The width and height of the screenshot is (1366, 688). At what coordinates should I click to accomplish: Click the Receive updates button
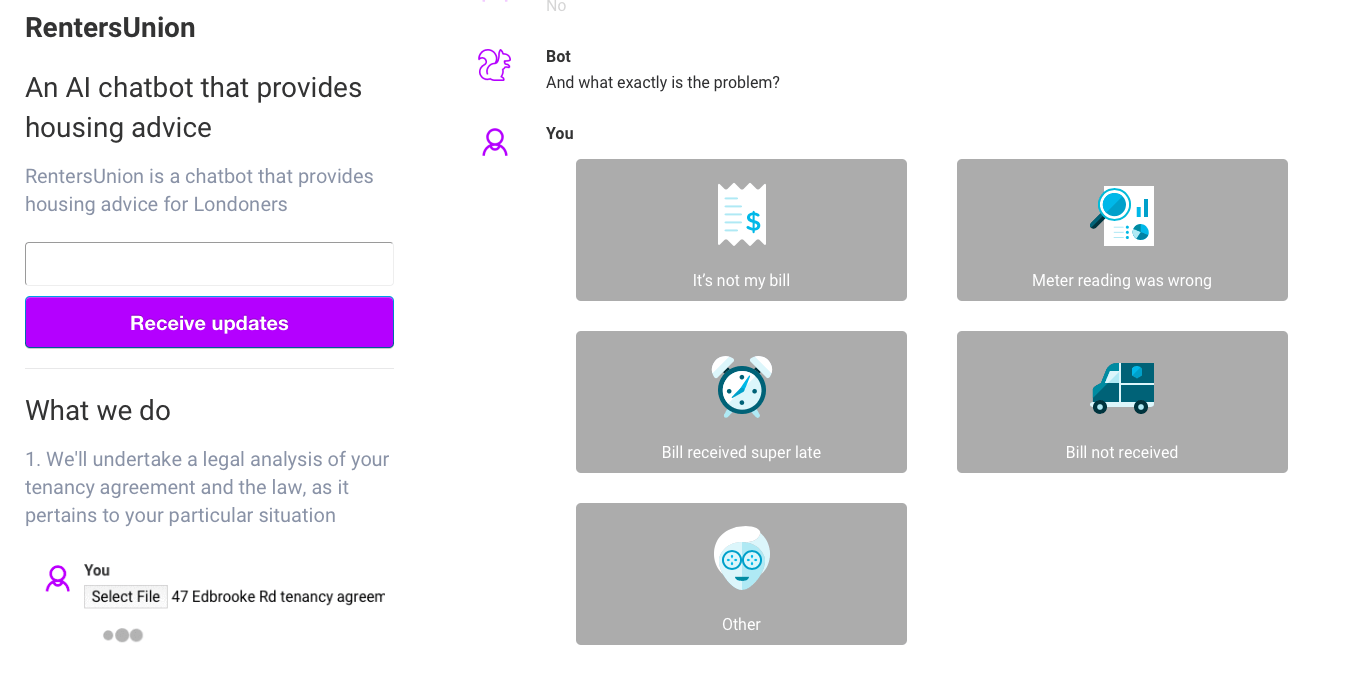(209, 322)
